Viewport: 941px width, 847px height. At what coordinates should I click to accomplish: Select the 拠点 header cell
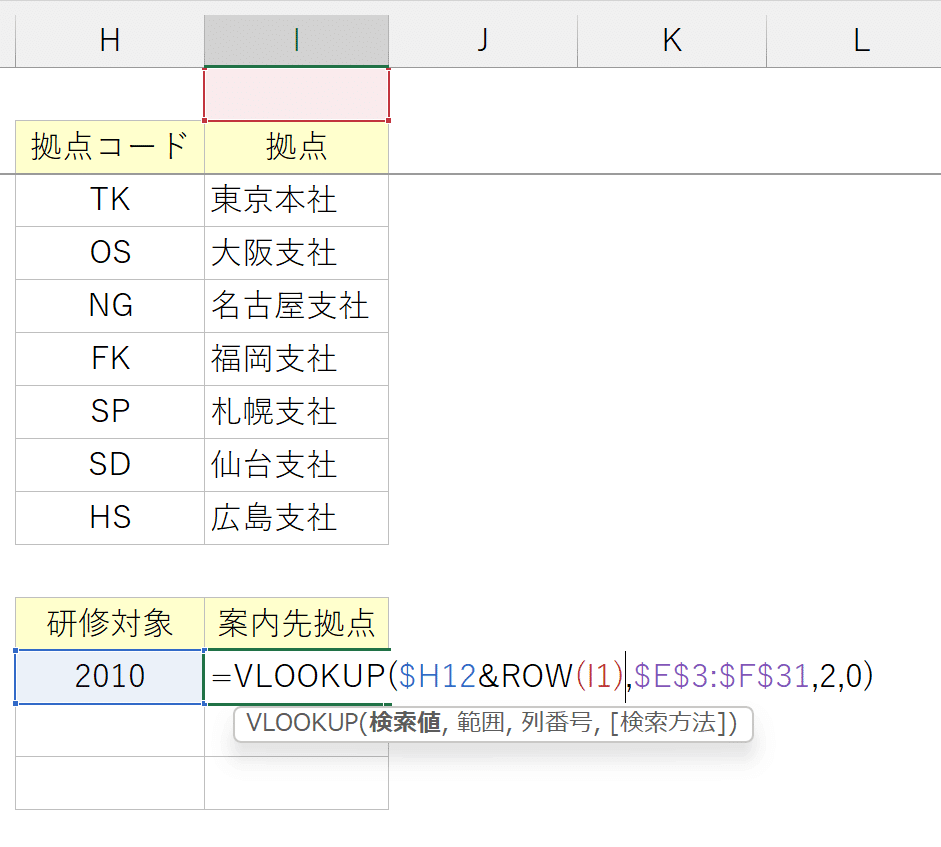pyautogui.click(x=295, y=146)
